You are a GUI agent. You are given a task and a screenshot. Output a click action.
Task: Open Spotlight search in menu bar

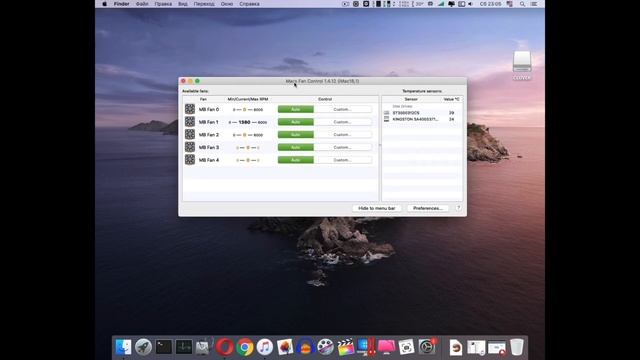(522, 4)
